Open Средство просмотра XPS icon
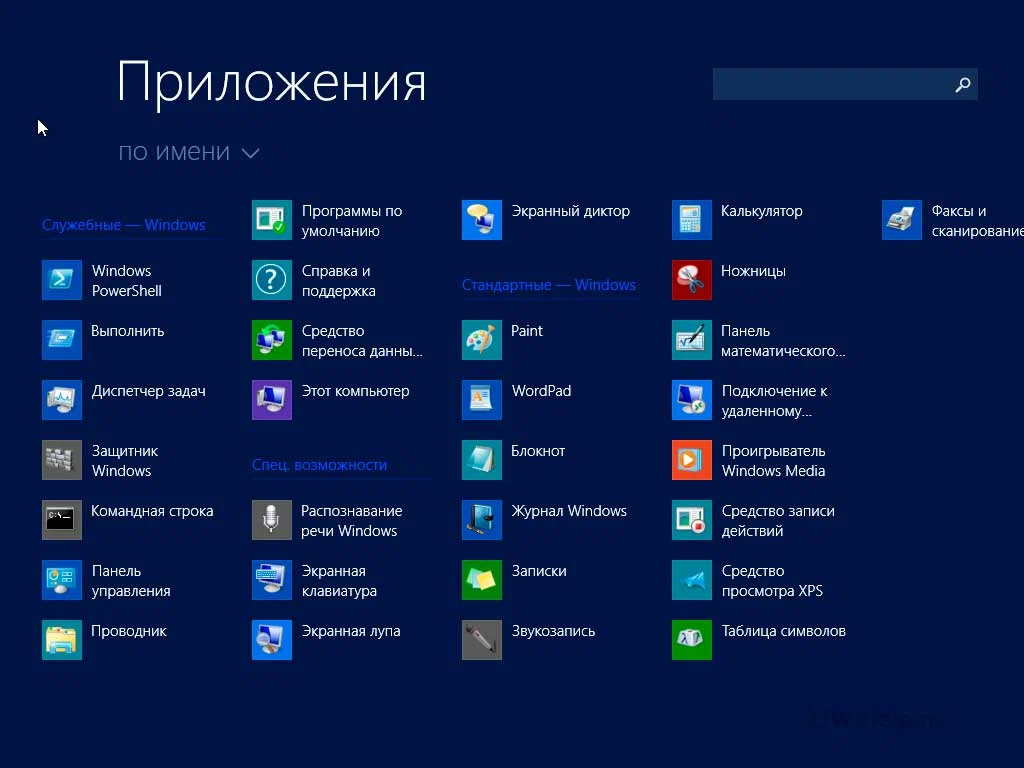Screen dimensions: 1024x768 tap(692, 580)
